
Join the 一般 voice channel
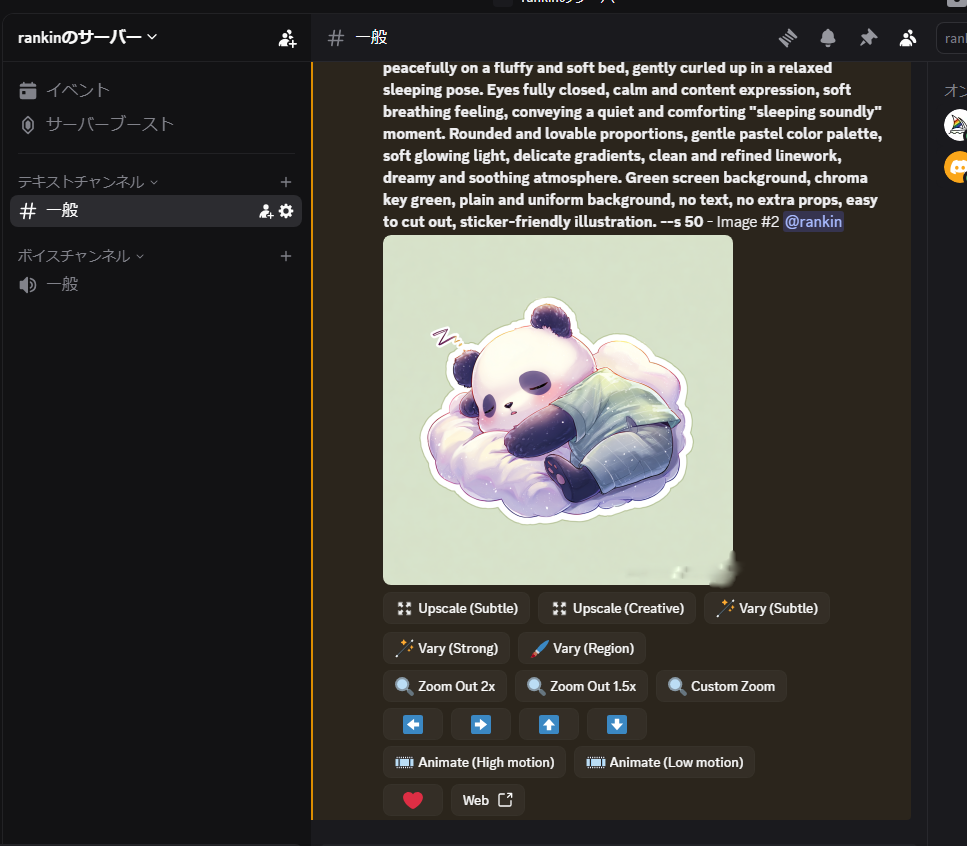click(x=62, y=285)
